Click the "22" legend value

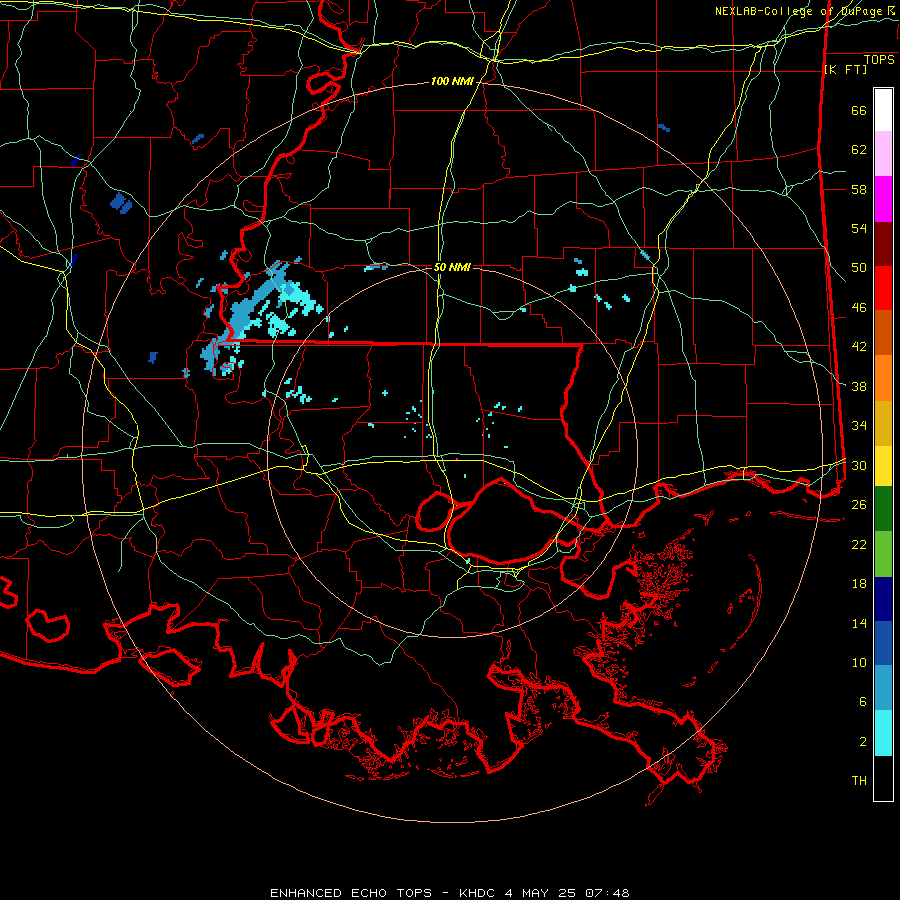859,544
